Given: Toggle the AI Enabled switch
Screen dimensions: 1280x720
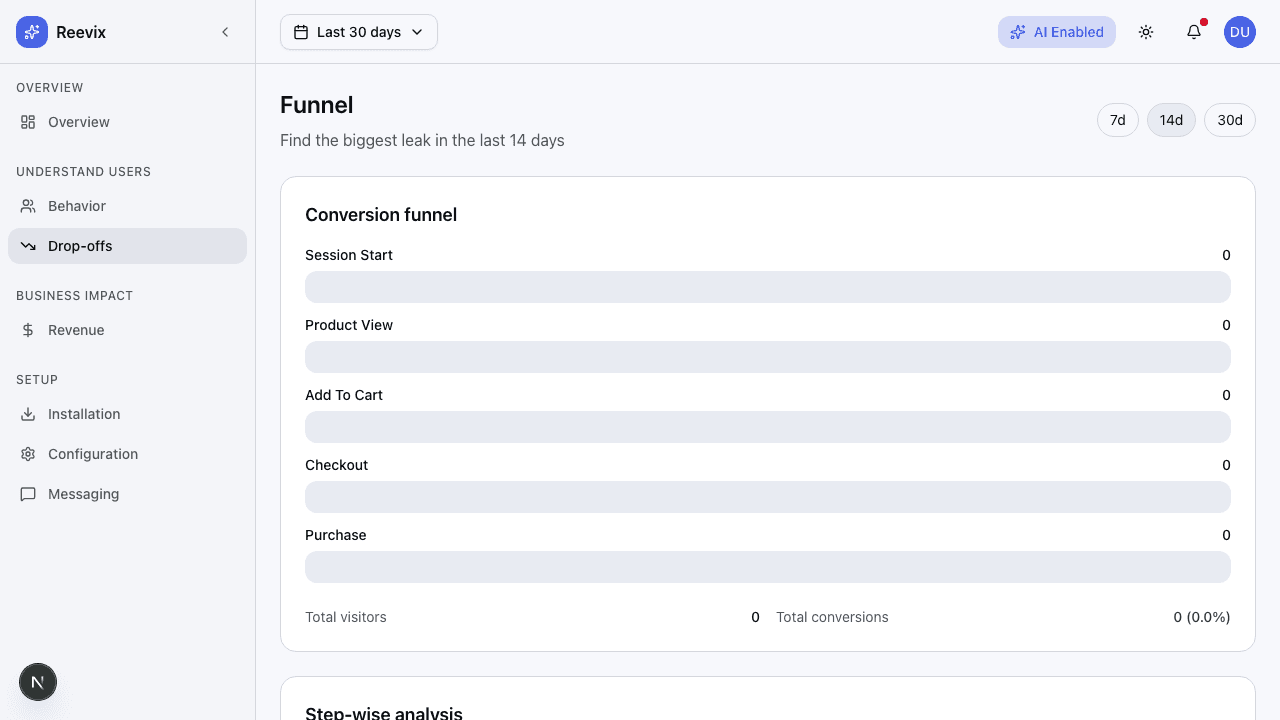Looking at the screenshot, I should pos(1057,32).
